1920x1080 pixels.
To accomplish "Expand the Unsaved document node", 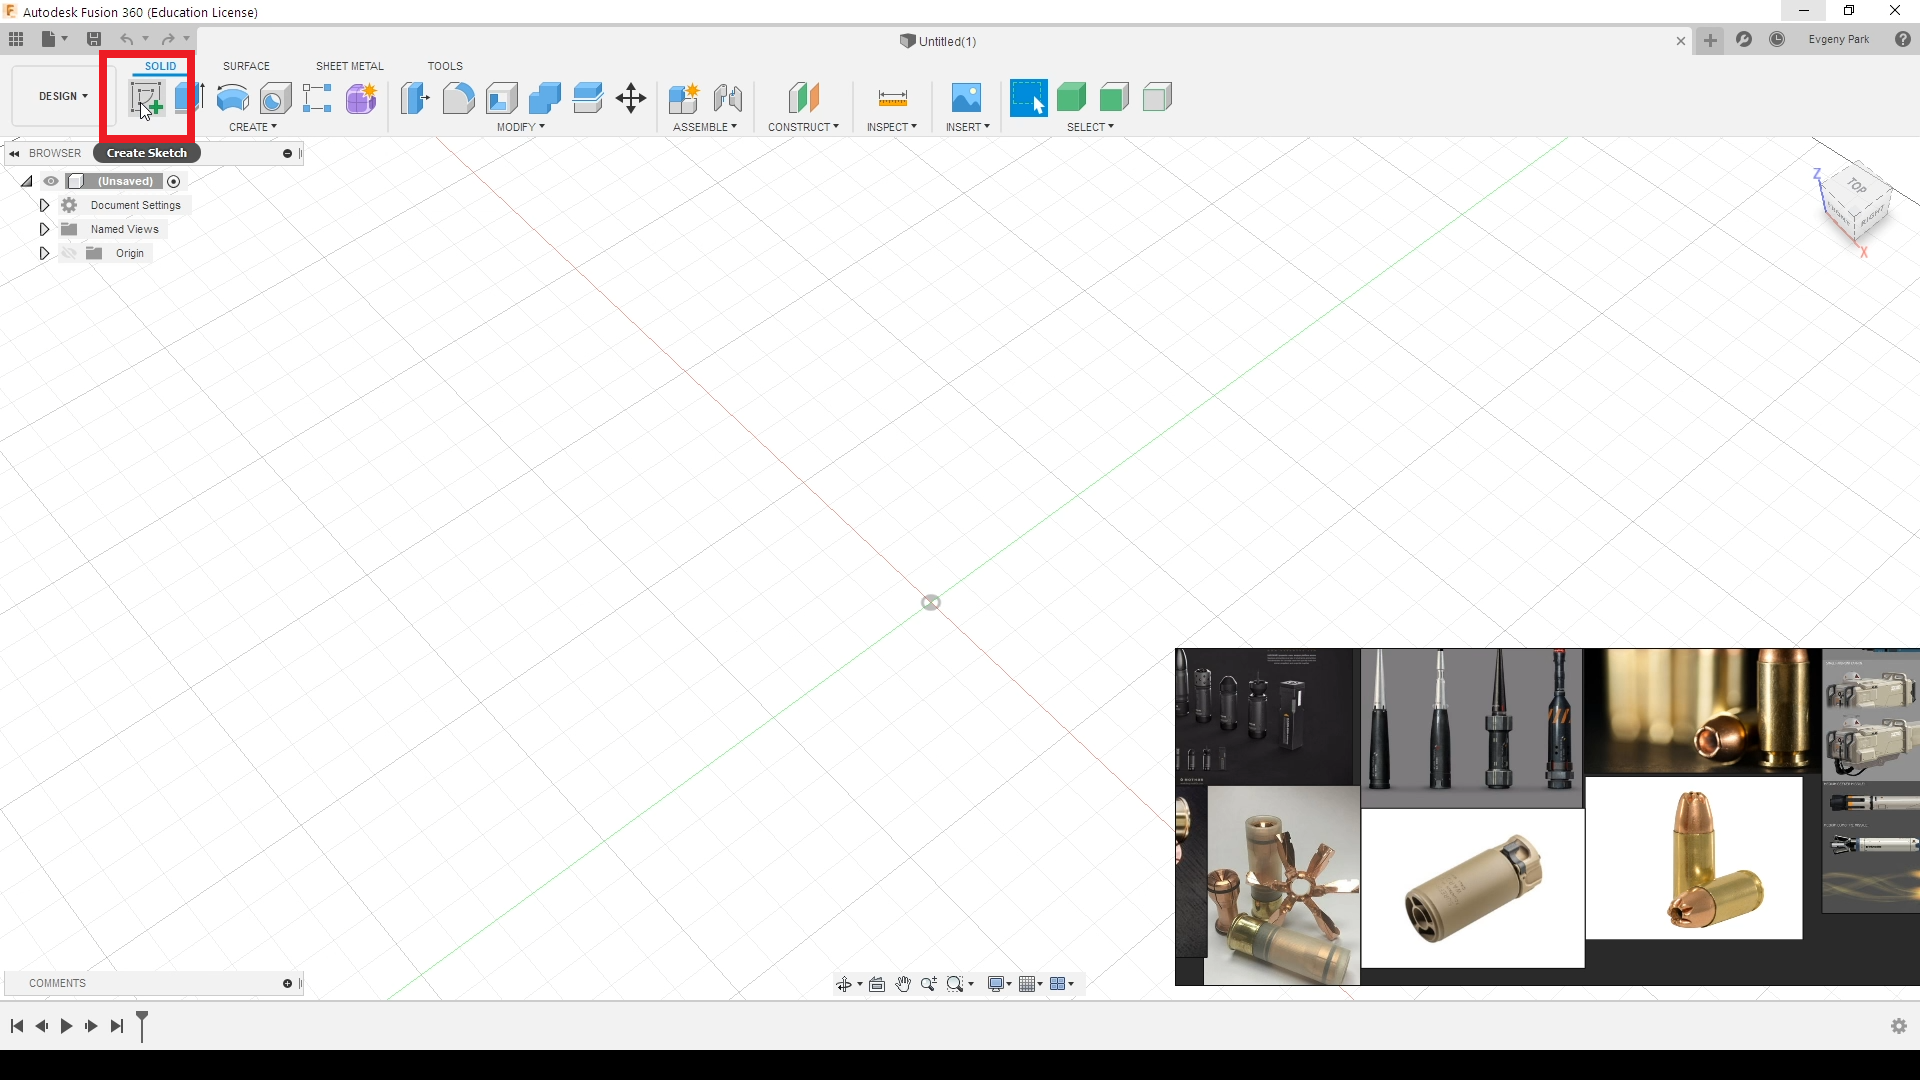I will (26, 181).
